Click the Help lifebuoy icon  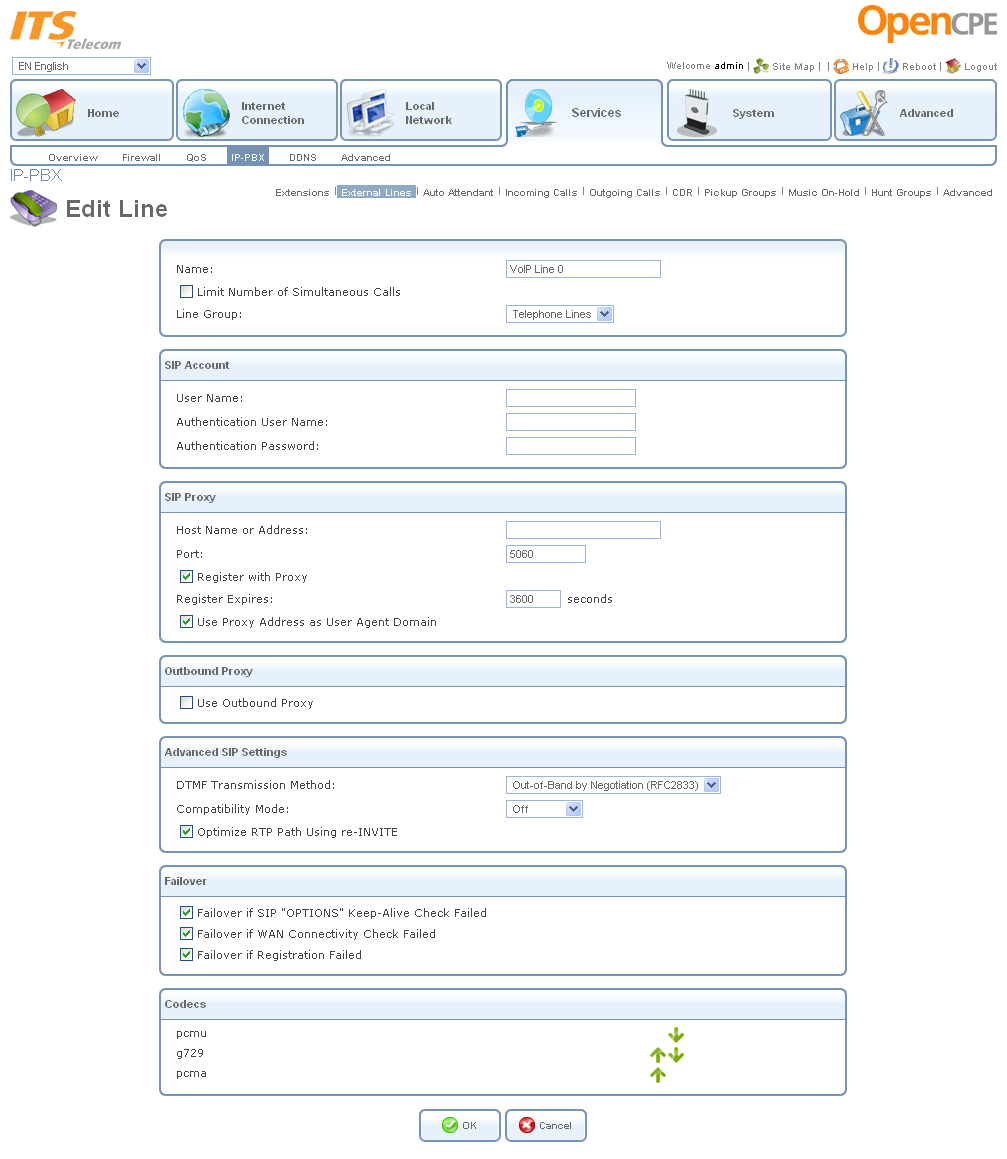tap(841, 67)
